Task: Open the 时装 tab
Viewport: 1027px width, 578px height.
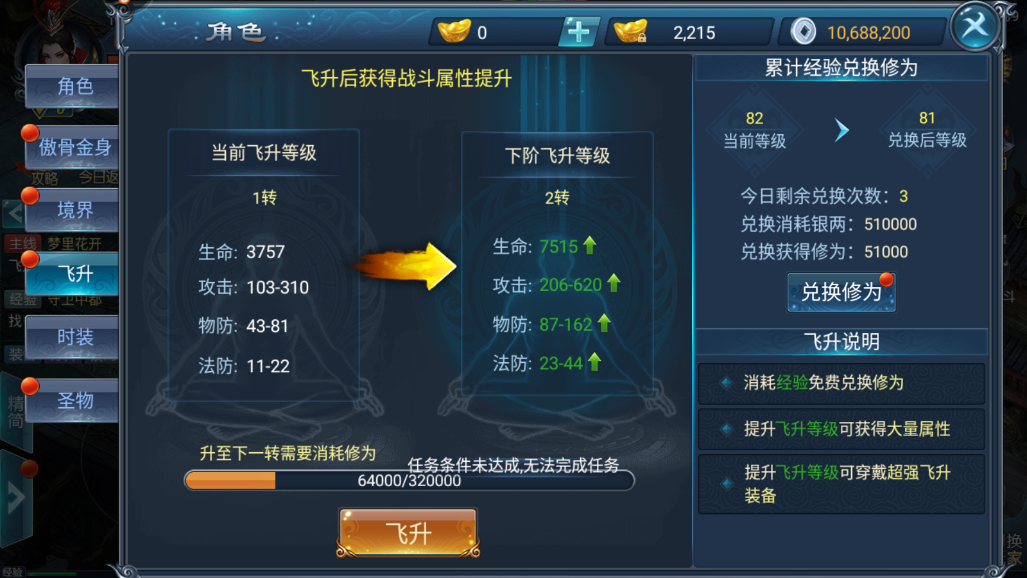Action: 73,337
